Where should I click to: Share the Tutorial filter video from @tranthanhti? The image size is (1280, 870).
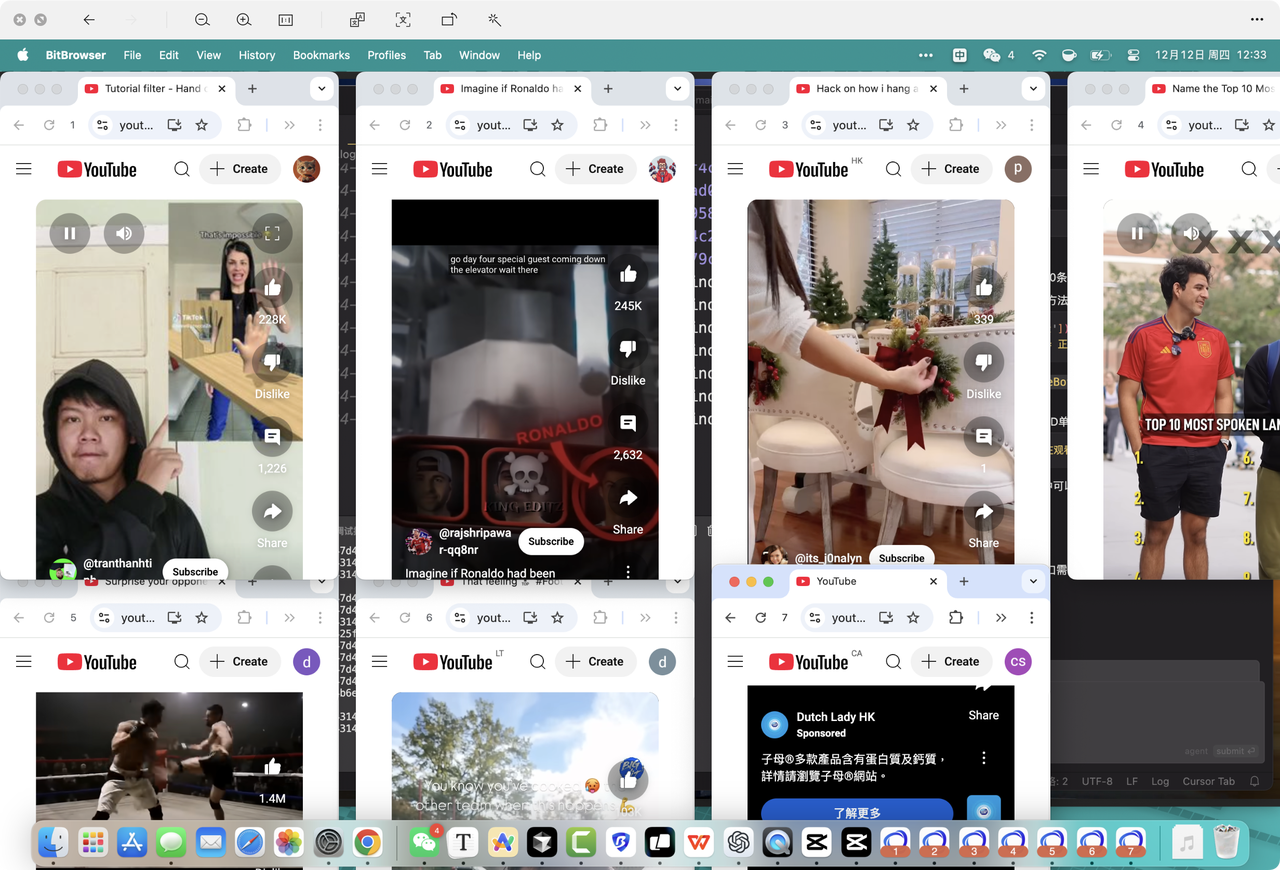tap(272, 511)
